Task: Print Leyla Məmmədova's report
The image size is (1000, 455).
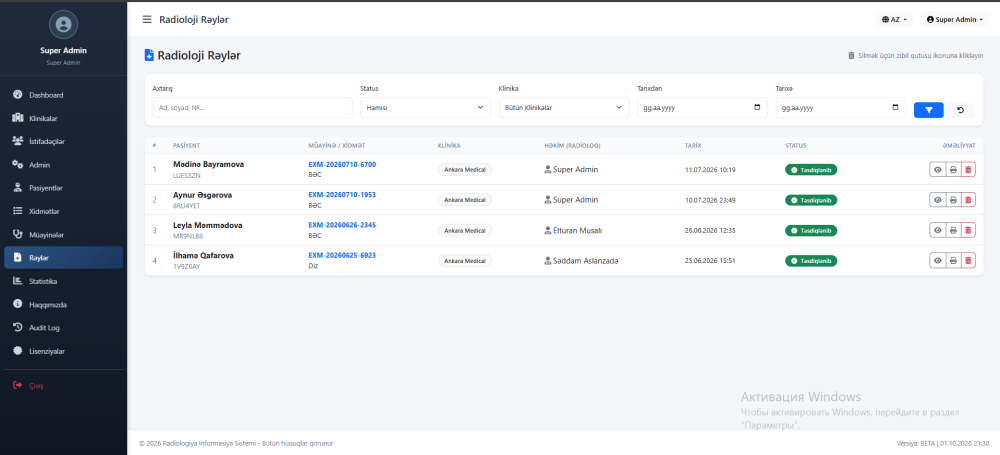Action: click(953, 230)
